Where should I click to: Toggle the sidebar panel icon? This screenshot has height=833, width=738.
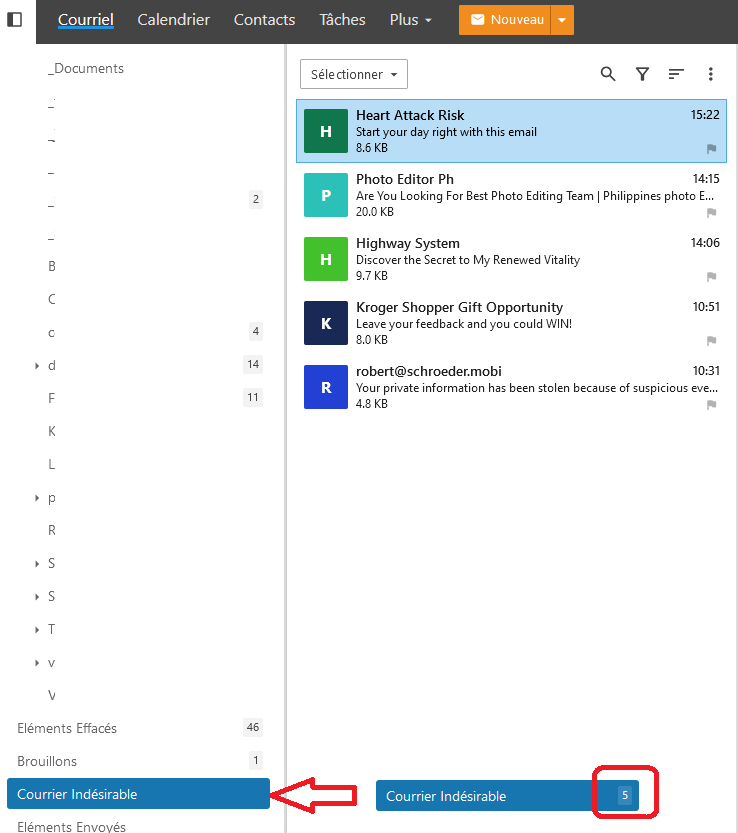click(x=15, y=20)
